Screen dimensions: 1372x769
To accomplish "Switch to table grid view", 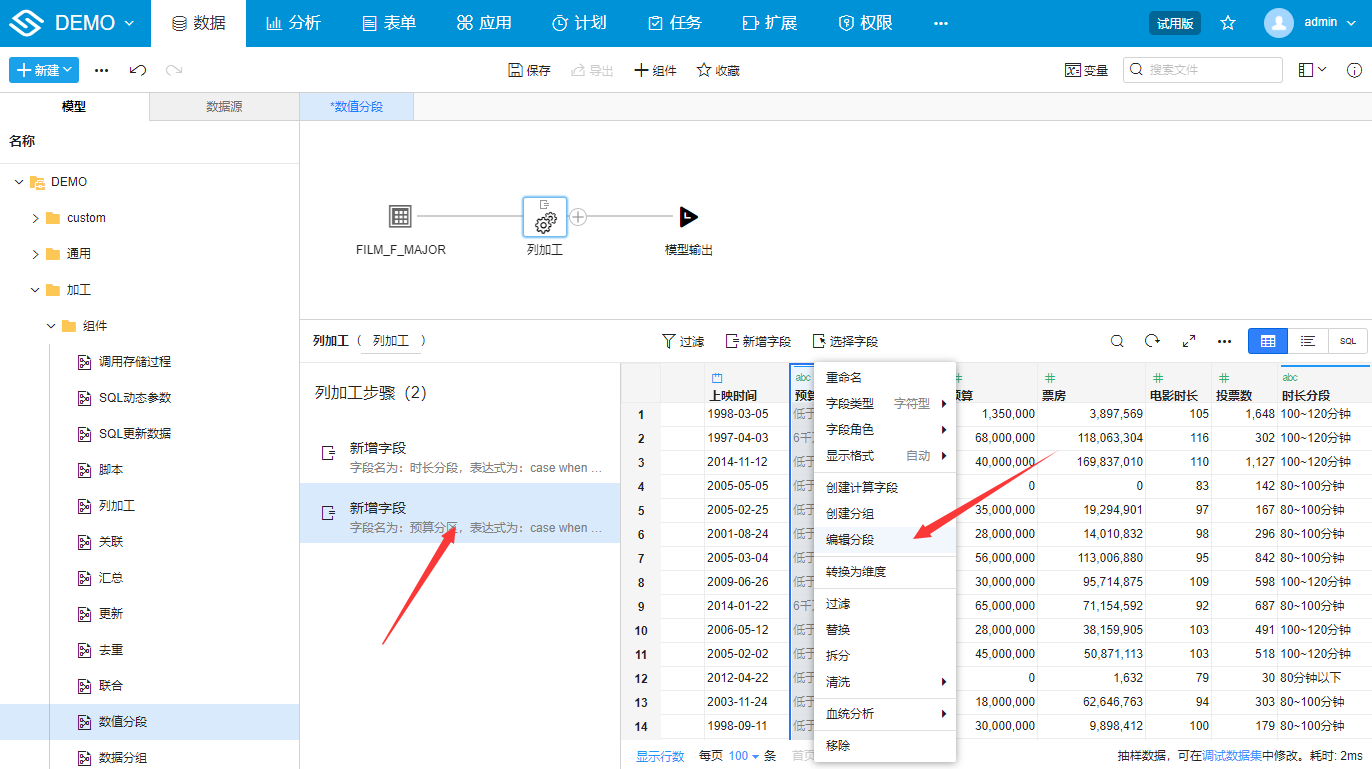I will click(x=1268, y=341).
